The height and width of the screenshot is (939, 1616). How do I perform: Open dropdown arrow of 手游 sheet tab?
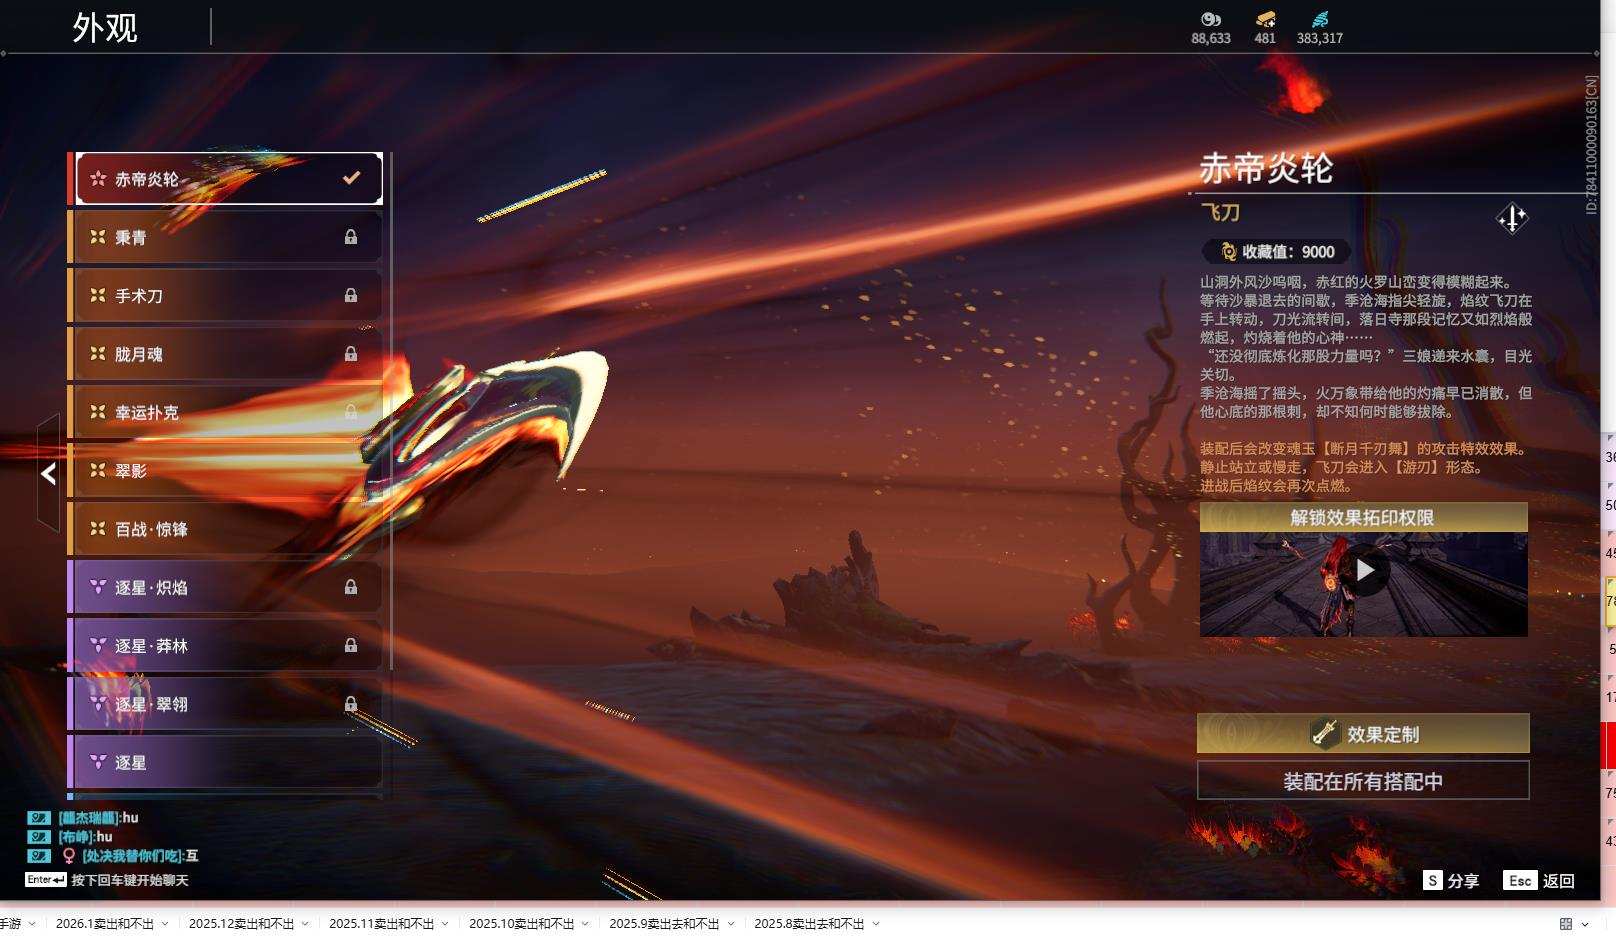coord(32,924)
